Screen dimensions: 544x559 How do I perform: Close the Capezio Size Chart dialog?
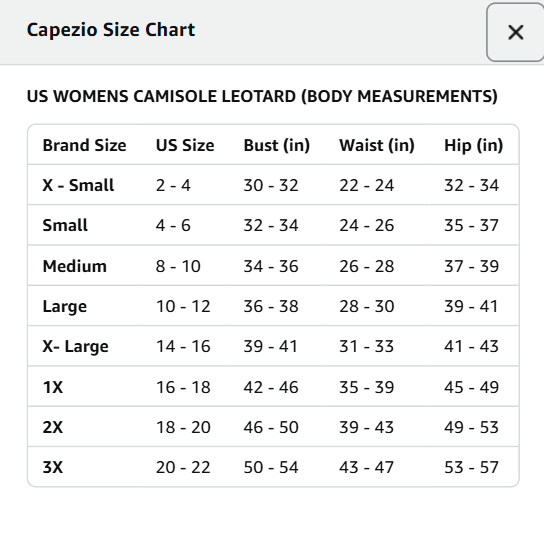pyautogui.click(x=515, y=32)
